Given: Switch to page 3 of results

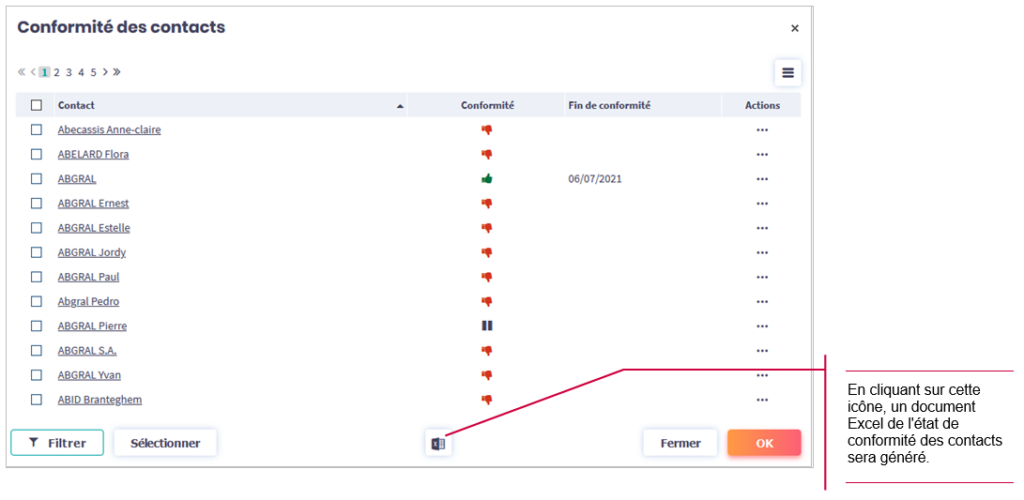Looking at the screenshot, I should click(69, 72).
